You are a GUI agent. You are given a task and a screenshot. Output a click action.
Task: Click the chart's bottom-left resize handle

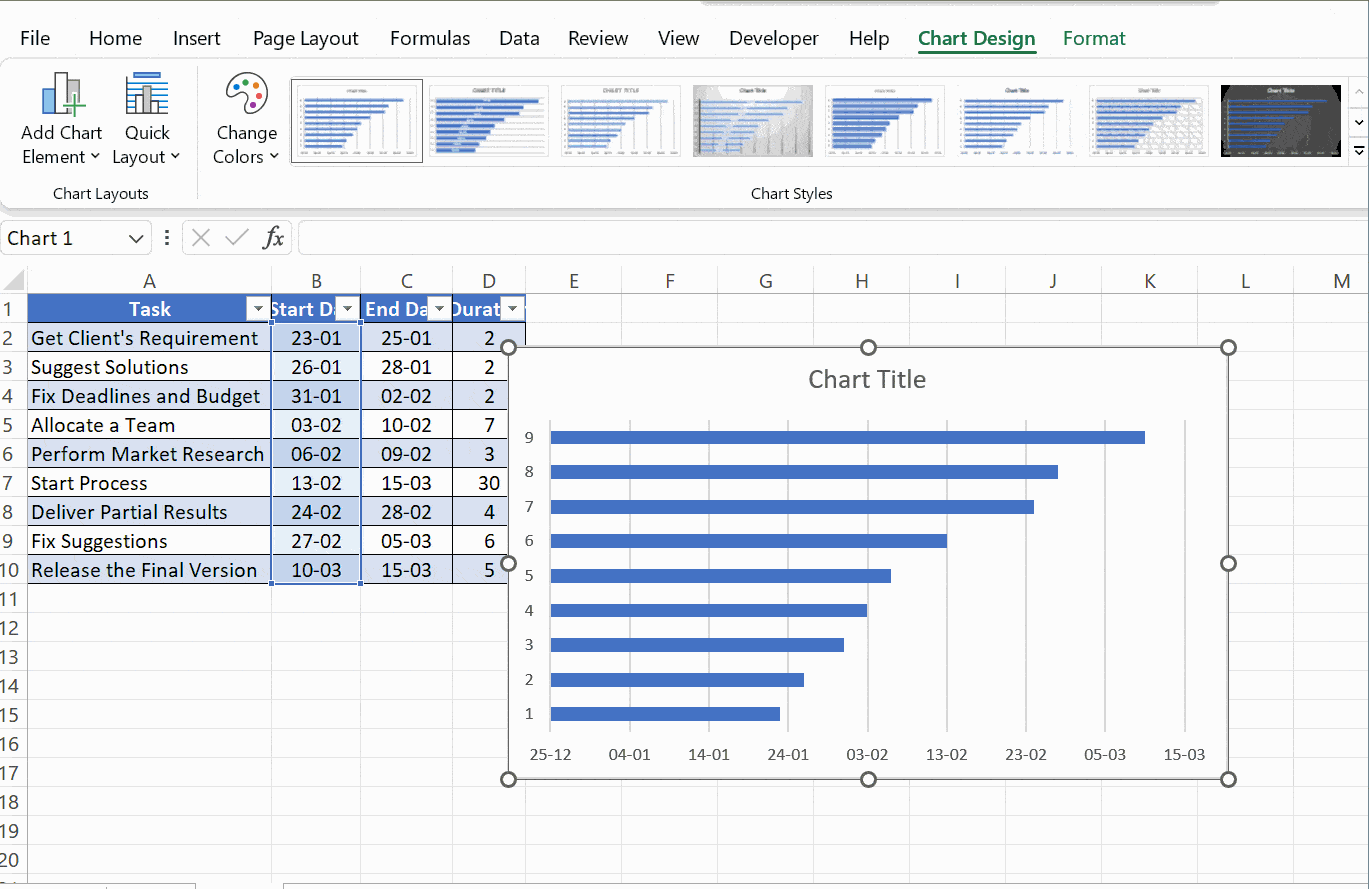click(508, 779)
